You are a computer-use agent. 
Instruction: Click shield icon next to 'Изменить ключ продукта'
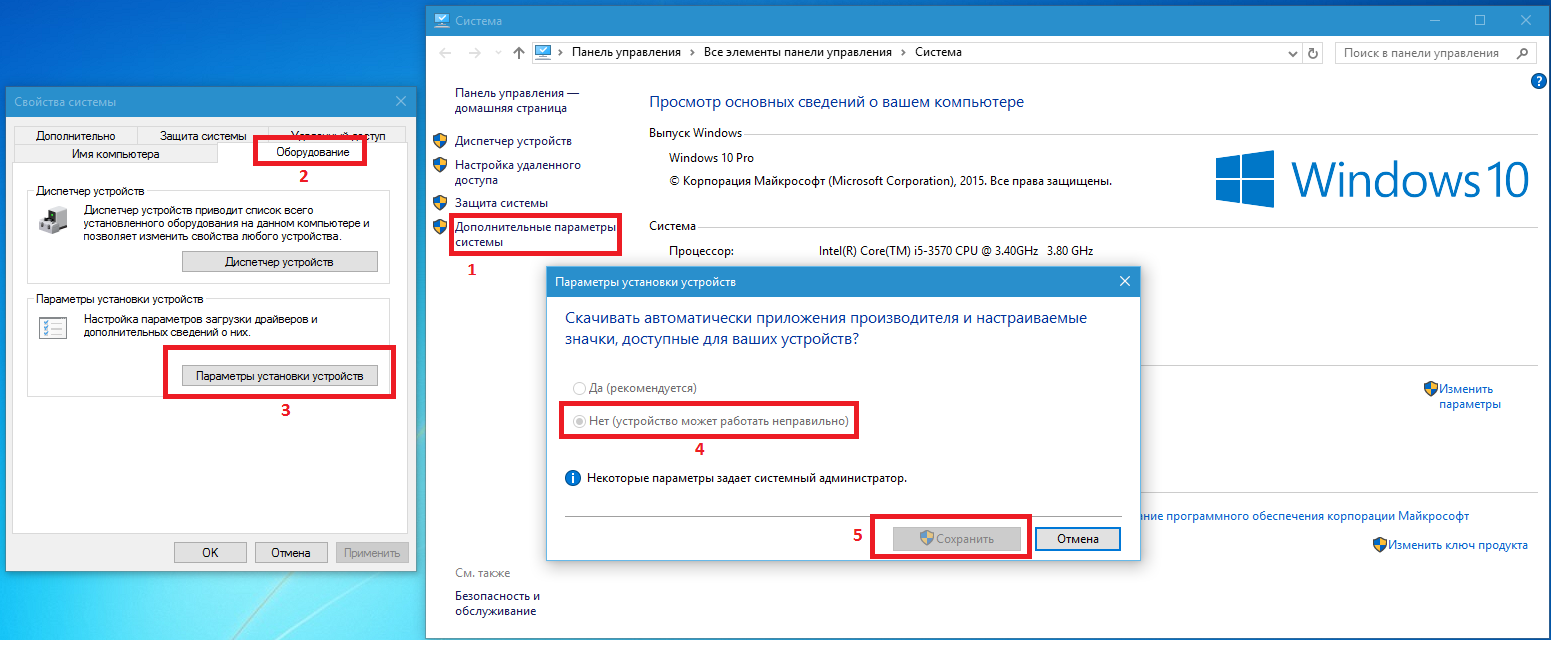1379,545
